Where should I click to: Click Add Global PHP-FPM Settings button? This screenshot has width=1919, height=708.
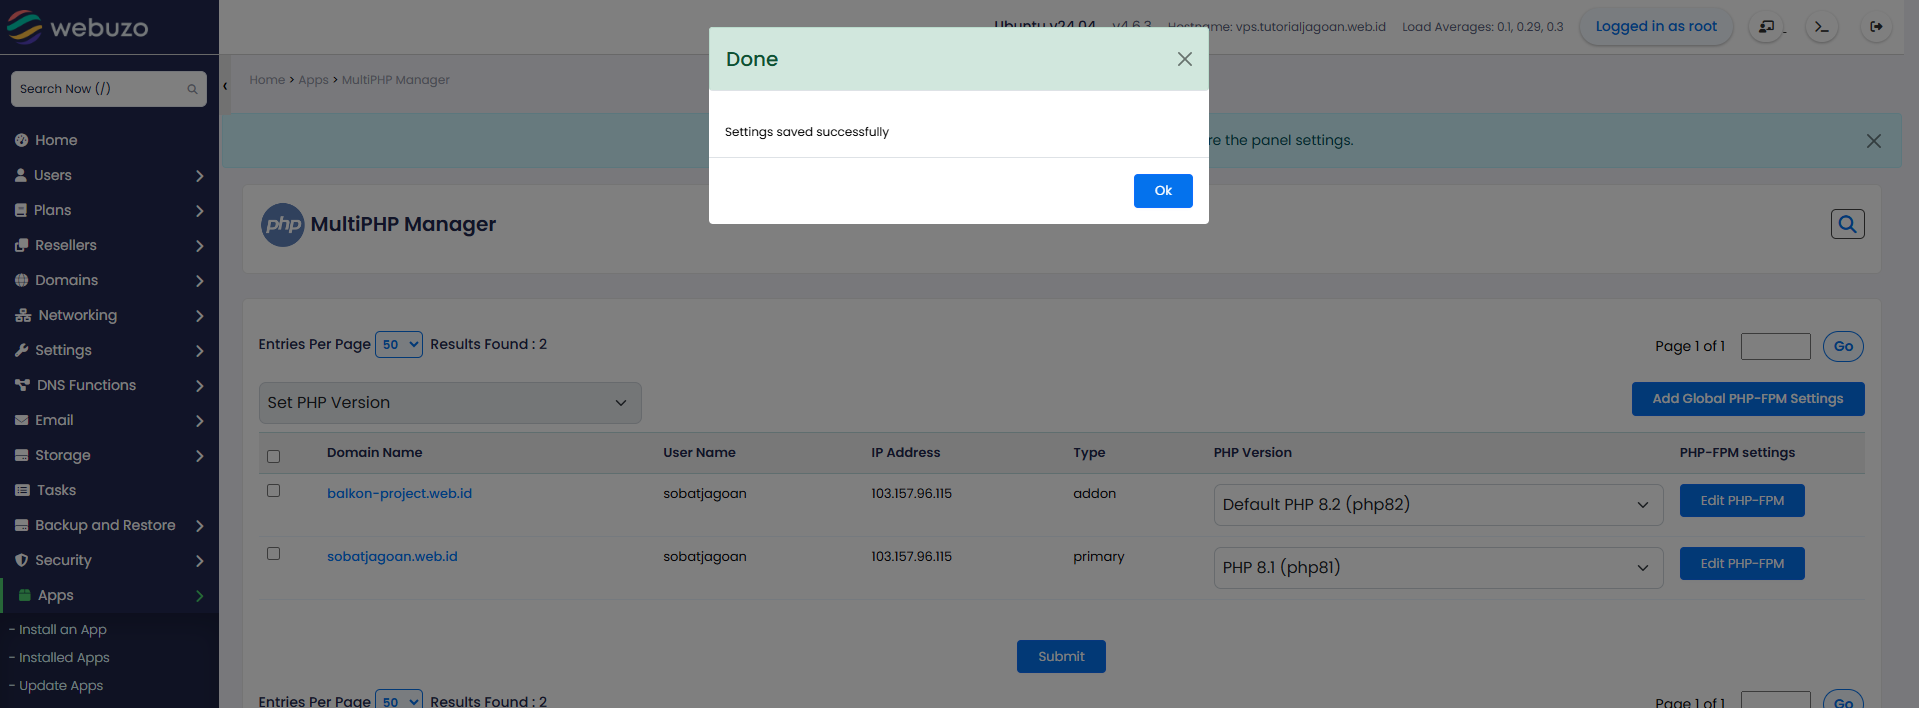pyautogui.click(x=1748, y=399)
